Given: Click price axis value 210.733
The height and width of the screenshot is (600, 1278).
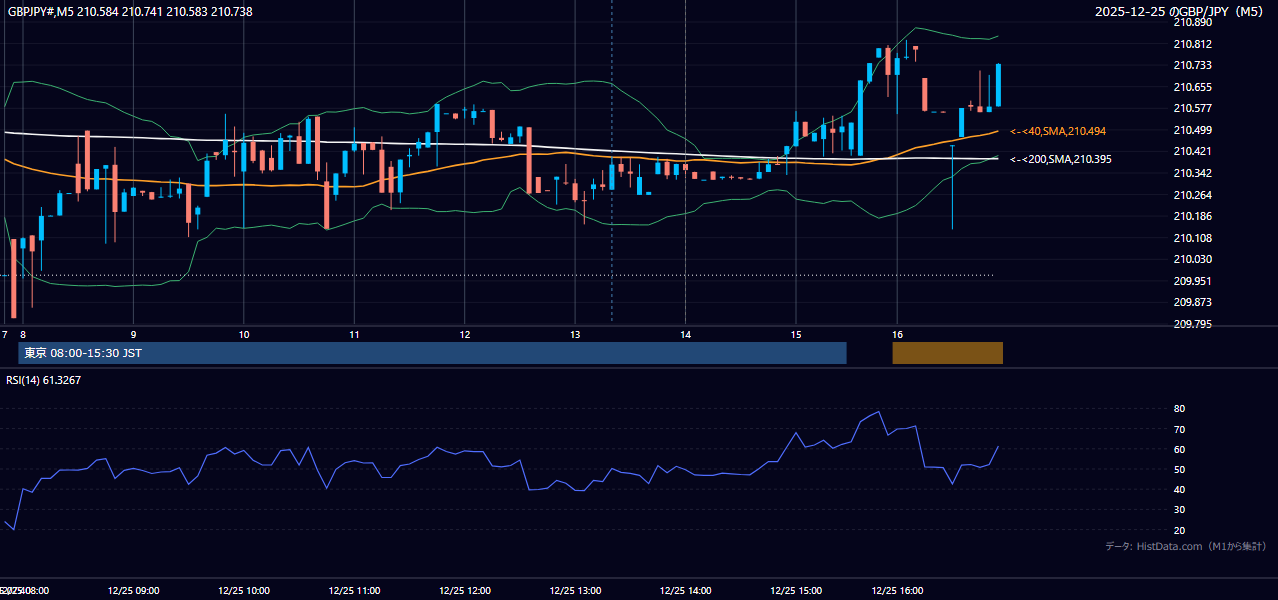Looking at the screenshot, I should click(x=1191, y=65).
